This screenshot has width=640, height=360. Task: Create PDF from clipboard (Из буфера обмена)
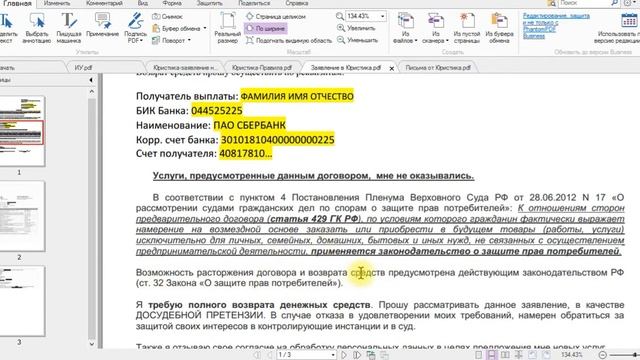[499, 28]
